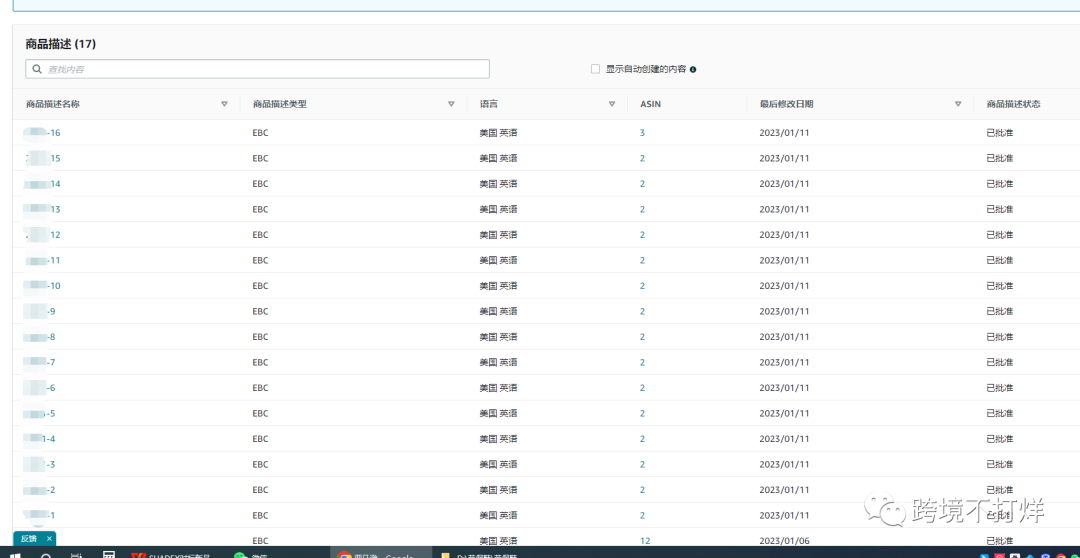This screenshot has height=558, width=1080.
Task: Open the calculator icon in the taskbar
Action: pyautogui.click(x=109, y=554)
